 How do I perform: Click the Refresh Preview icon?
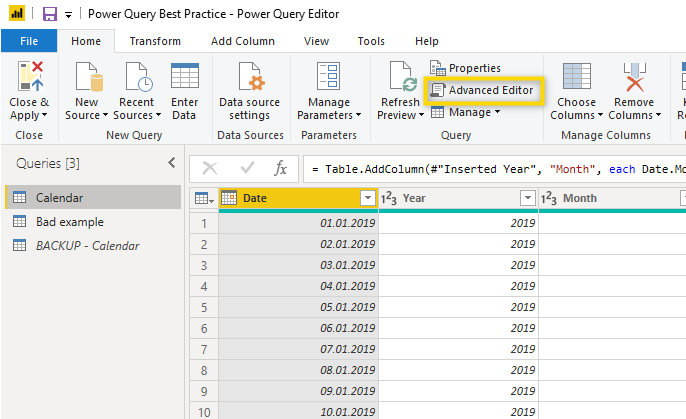[403, 77]
